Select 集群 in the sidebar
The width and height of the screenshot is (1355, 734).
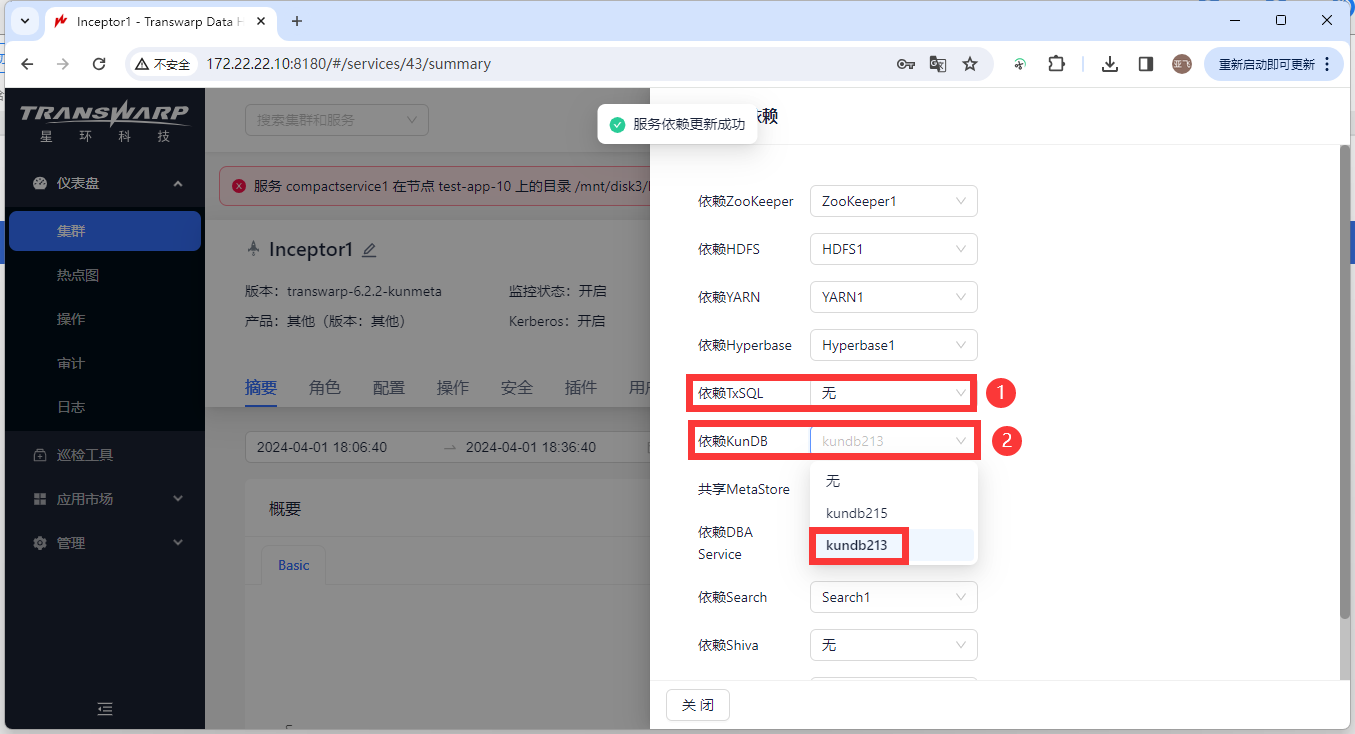tap(105, 231)
